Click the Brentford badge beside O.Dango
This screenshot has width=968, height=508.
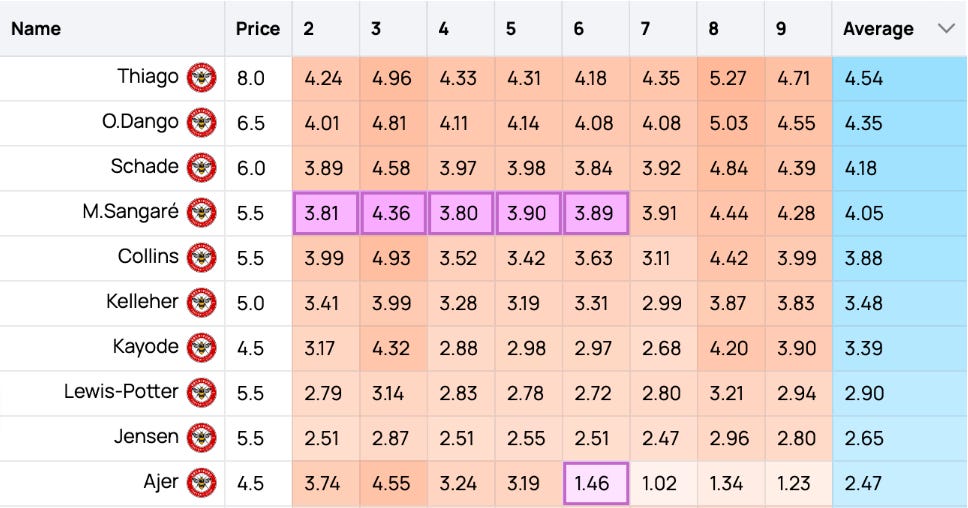[202, 123]
